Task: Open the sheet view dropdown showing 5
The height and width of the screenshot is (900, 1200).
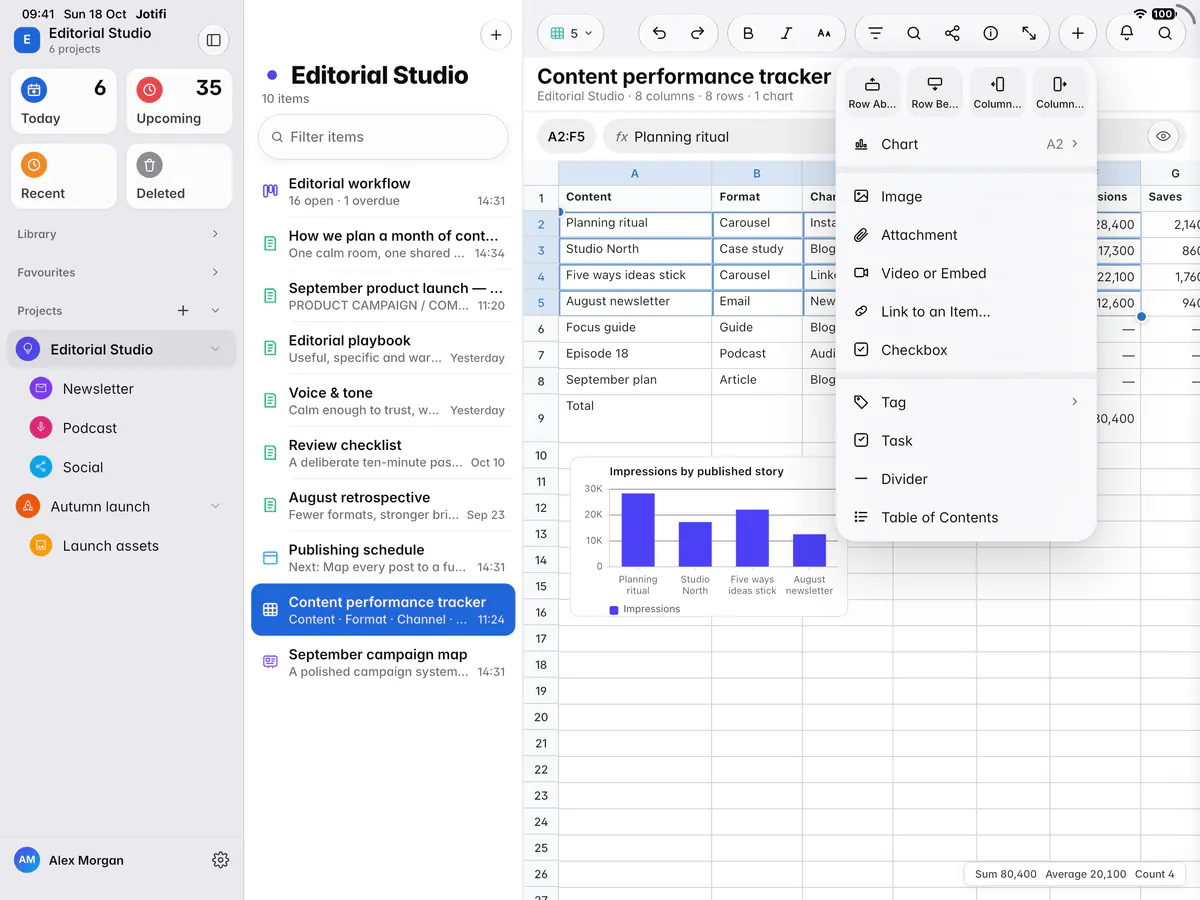Action: 571,33
